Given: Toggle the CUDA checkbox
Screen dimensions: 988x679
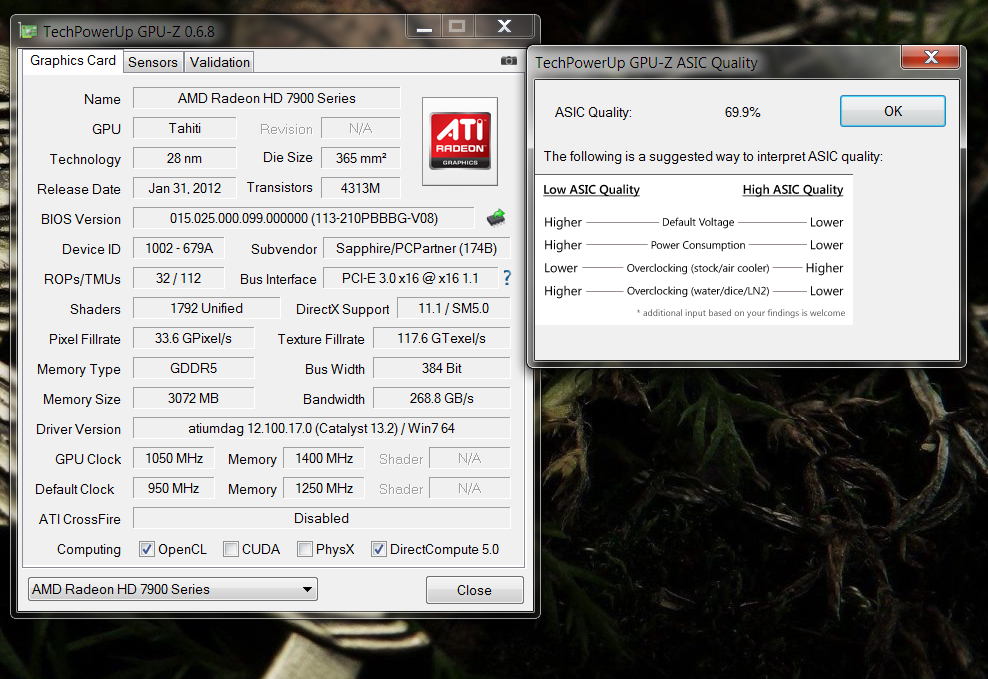Looking at the screenshot, I should pos(231,549).
